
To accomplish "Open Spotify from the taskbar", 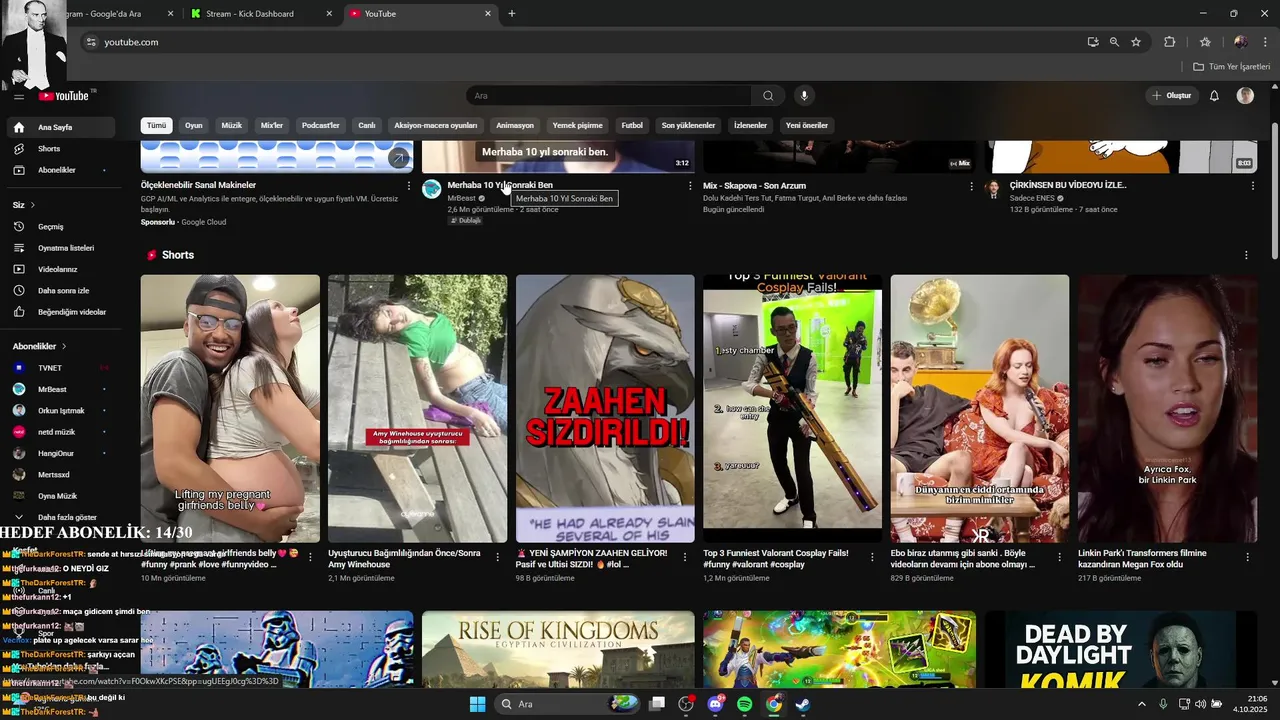I will pos(745,704).
